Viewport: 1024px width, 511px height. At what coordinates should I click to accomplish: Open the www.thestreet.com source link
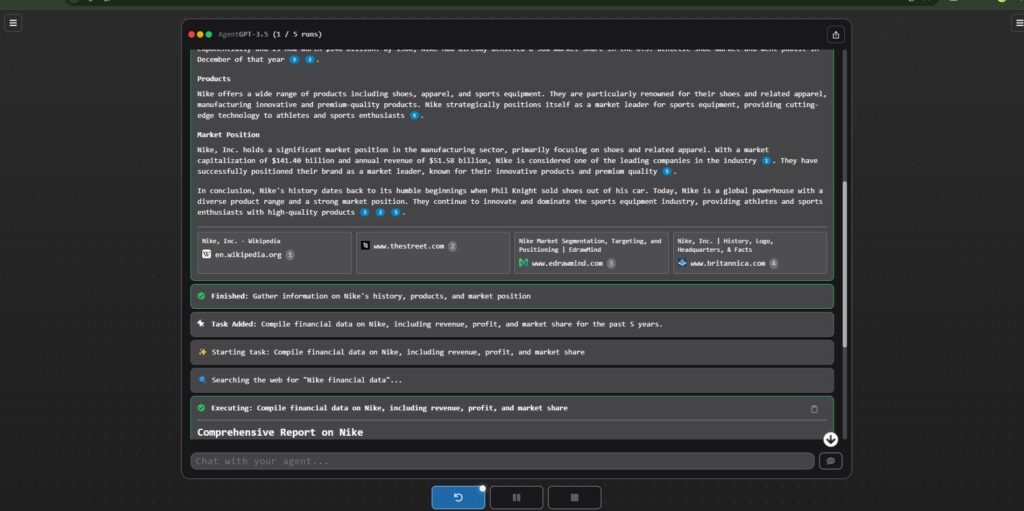point(408,246)
